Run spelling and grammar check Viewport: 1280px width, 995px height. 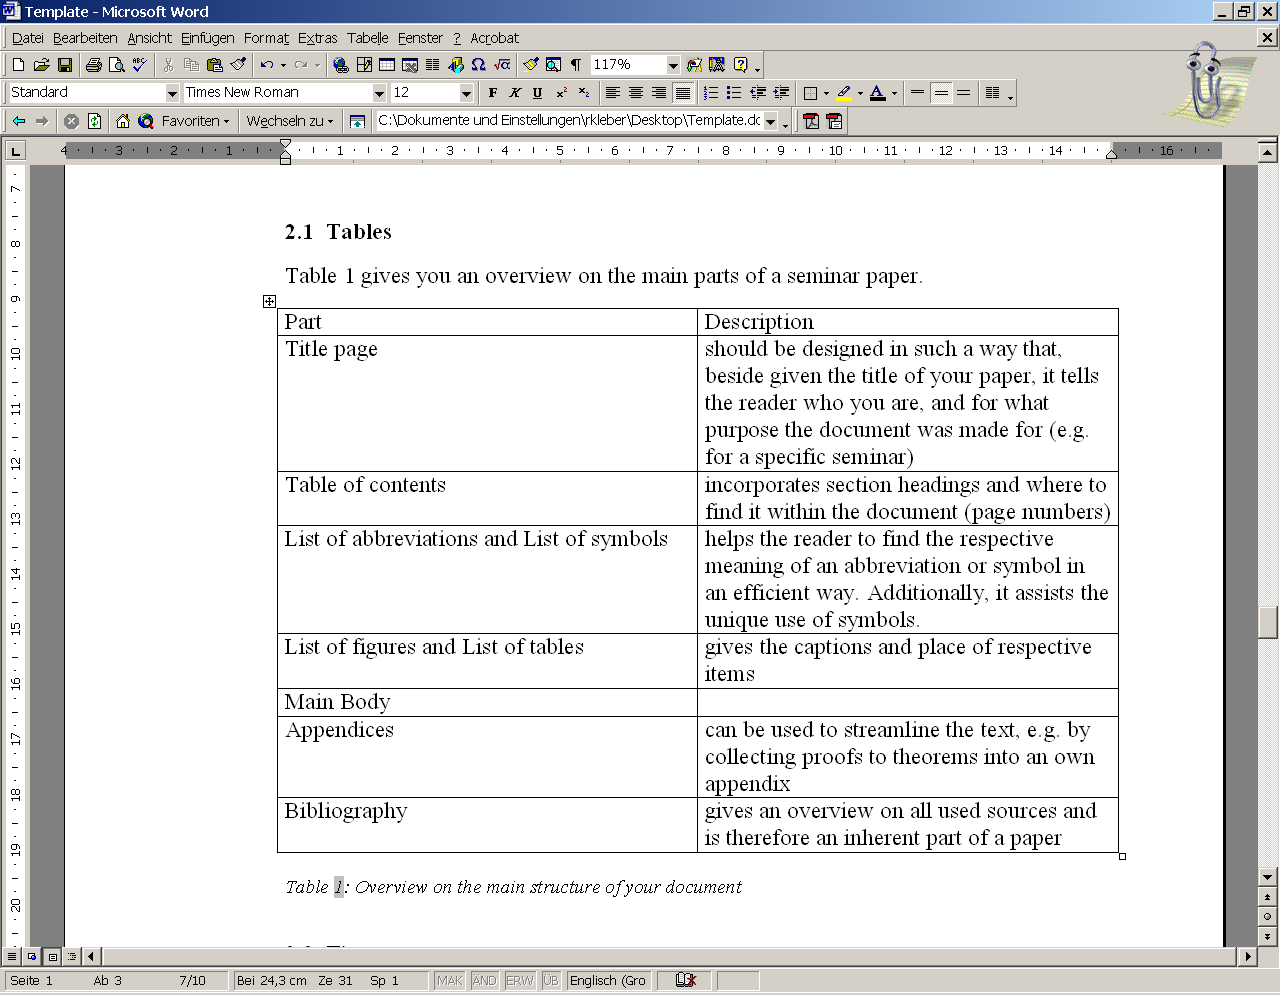coord(140,65)
